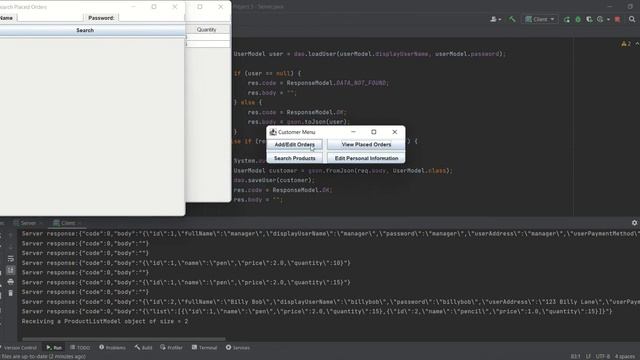Open the user account icon dropdown
This screenshot has height=360, width=640.
496,19
